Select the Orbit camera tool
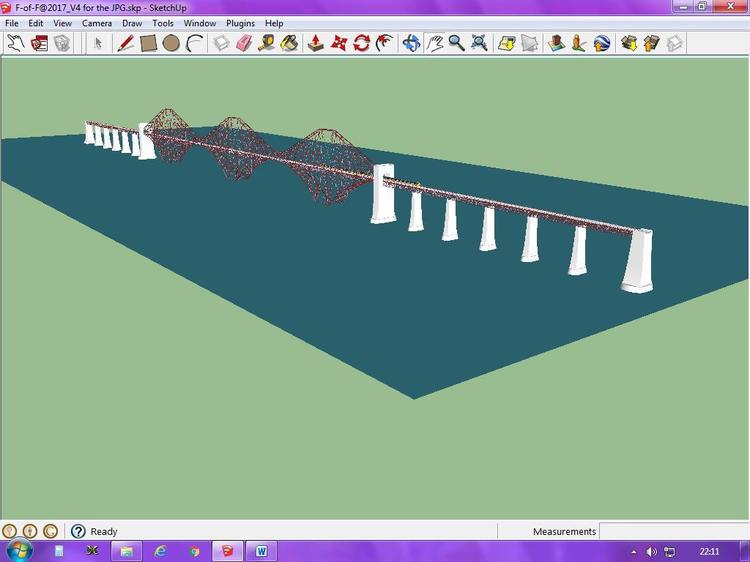The height and width of the screenshot is (562, 750). tap(410, 43)
